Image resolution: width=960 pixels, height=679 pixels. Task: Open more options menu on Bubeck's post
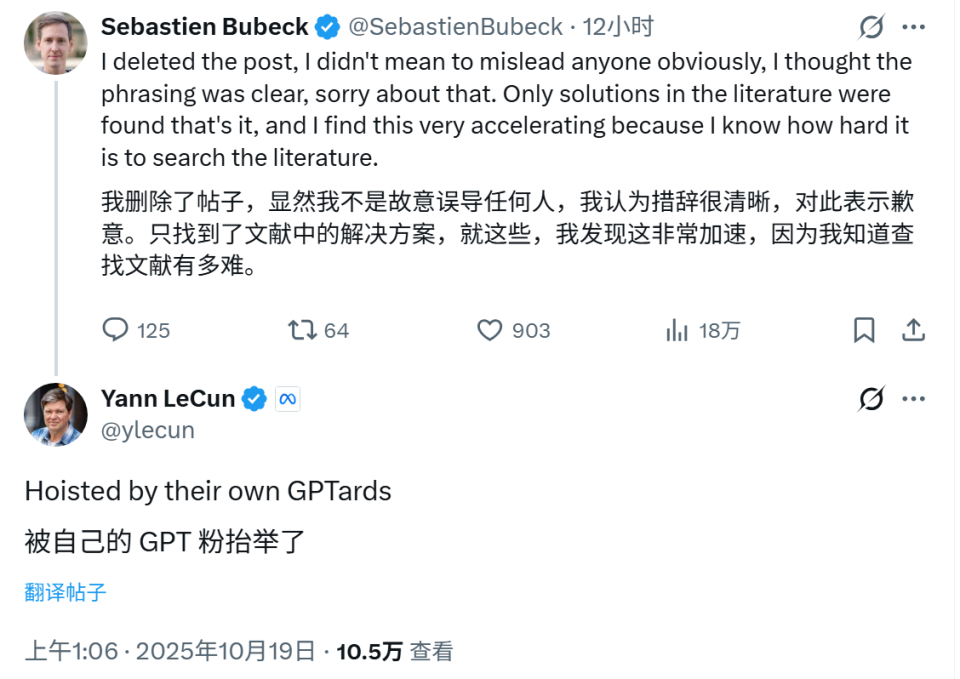pos(913,28)
